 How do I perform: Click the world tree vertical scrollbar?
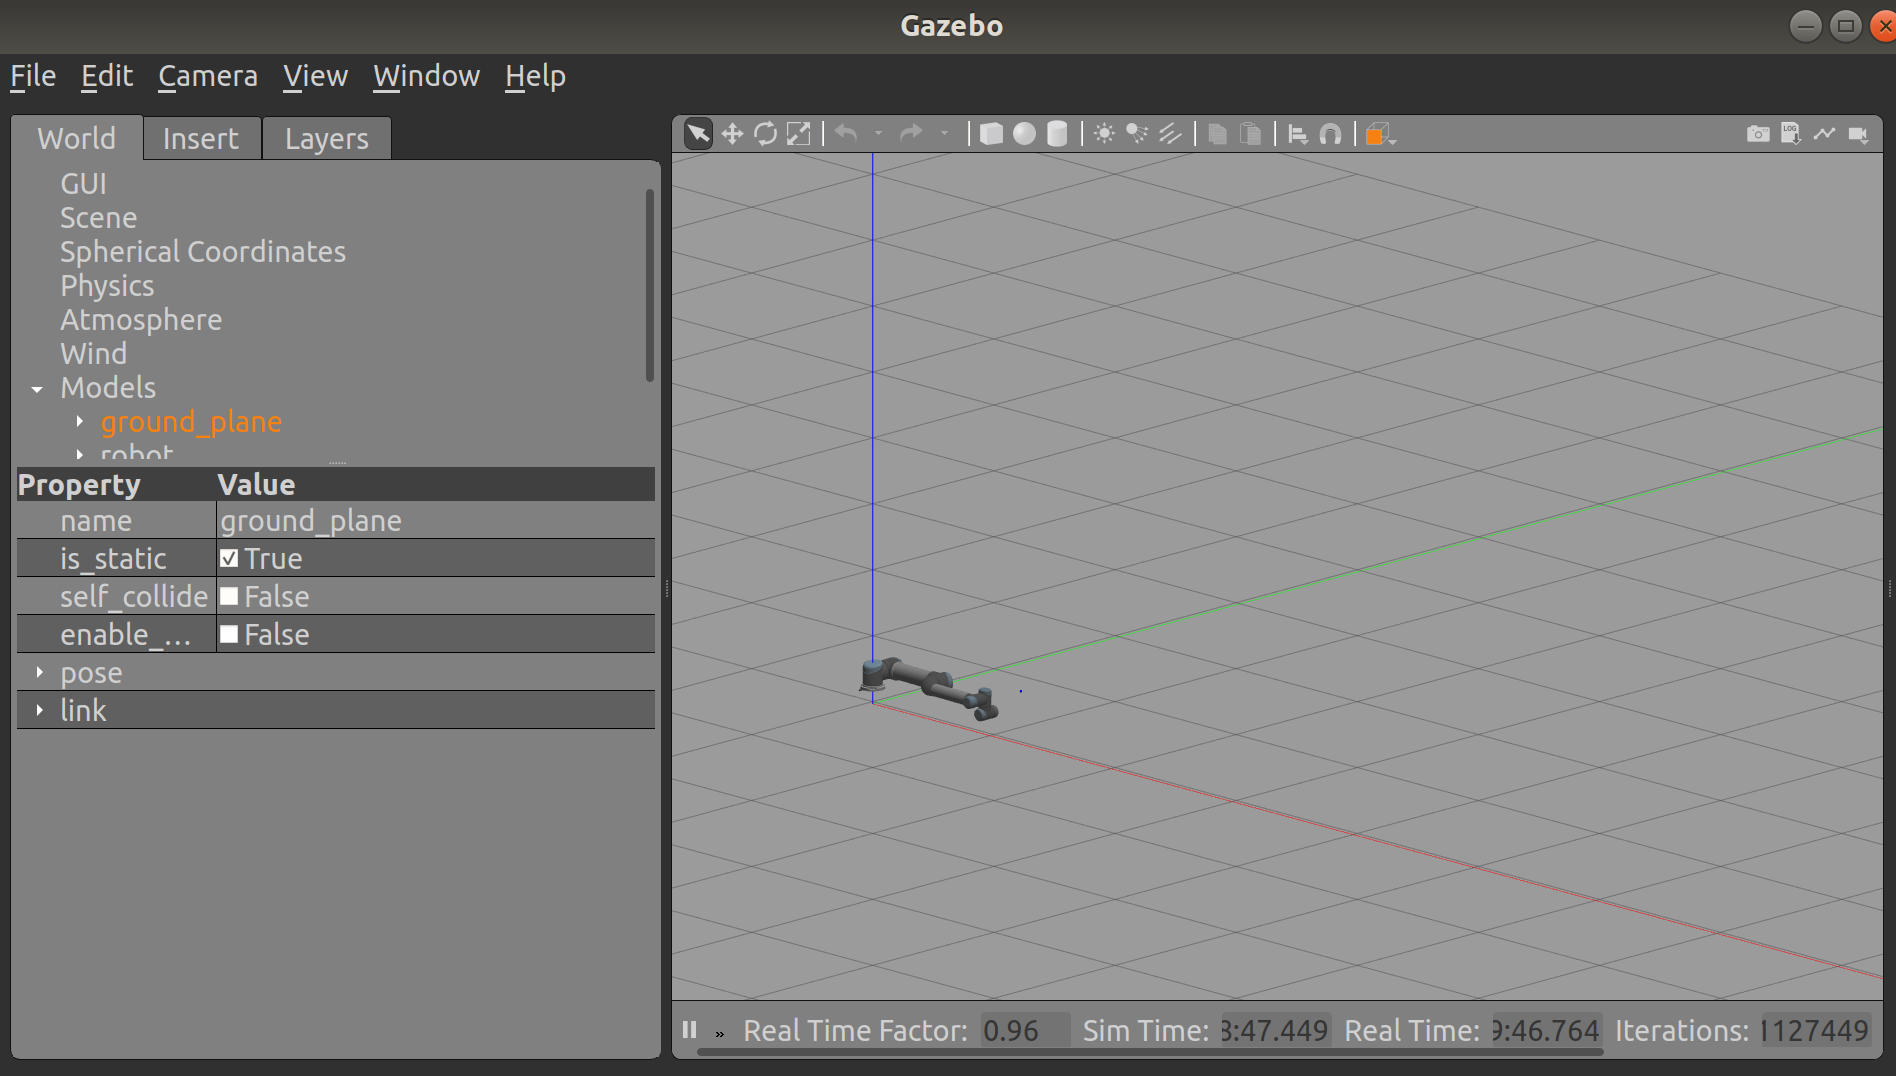click(x=650, y=285)
